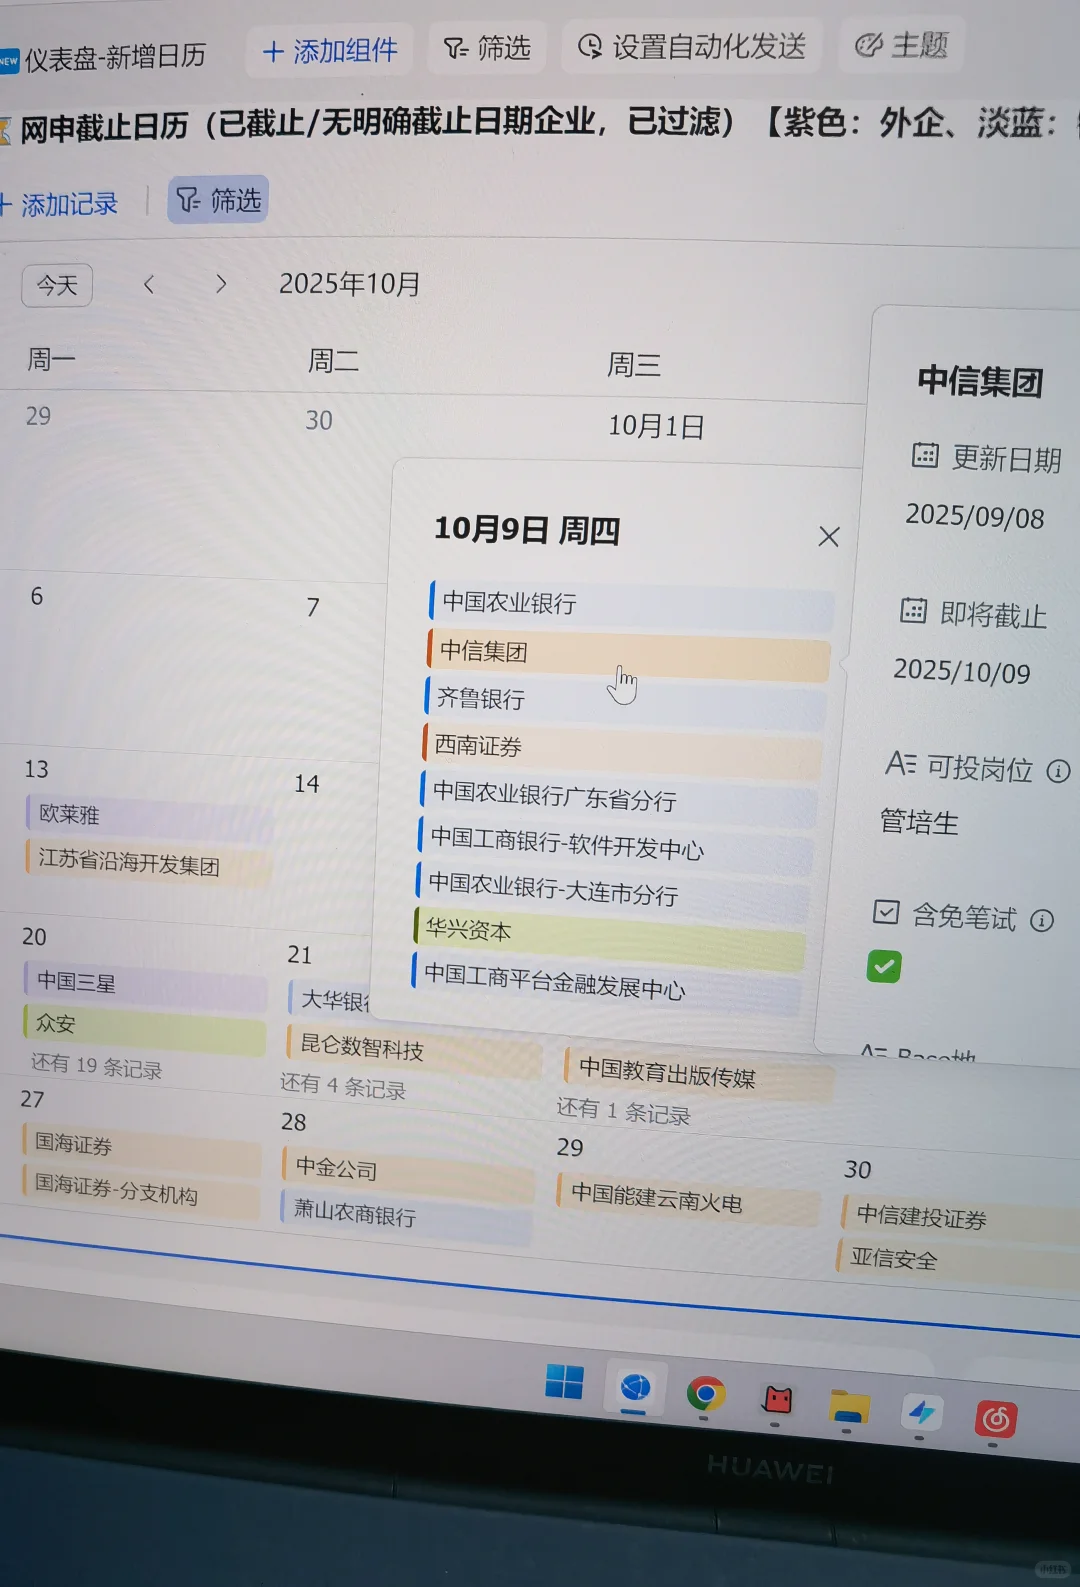1080x1587 pixels.
Task: Close the 10月9日 周四 popup
Action: 829,537
